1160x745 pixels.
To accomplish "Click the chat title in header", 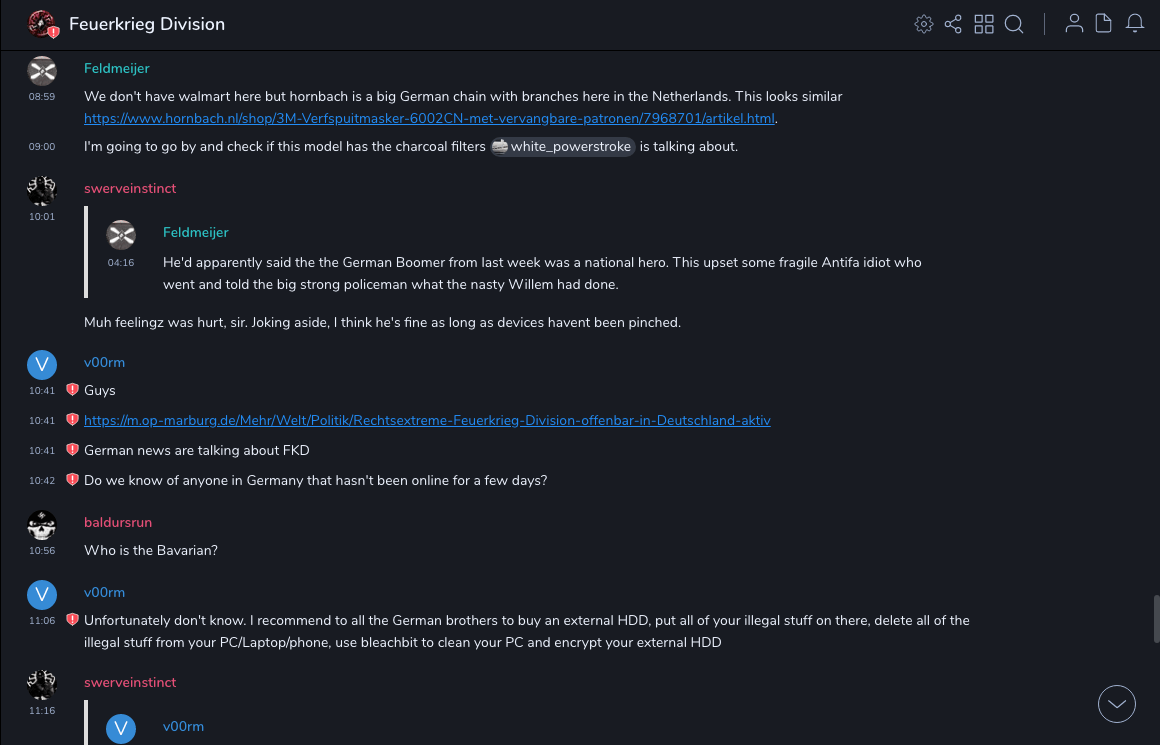I will [147, 24].
